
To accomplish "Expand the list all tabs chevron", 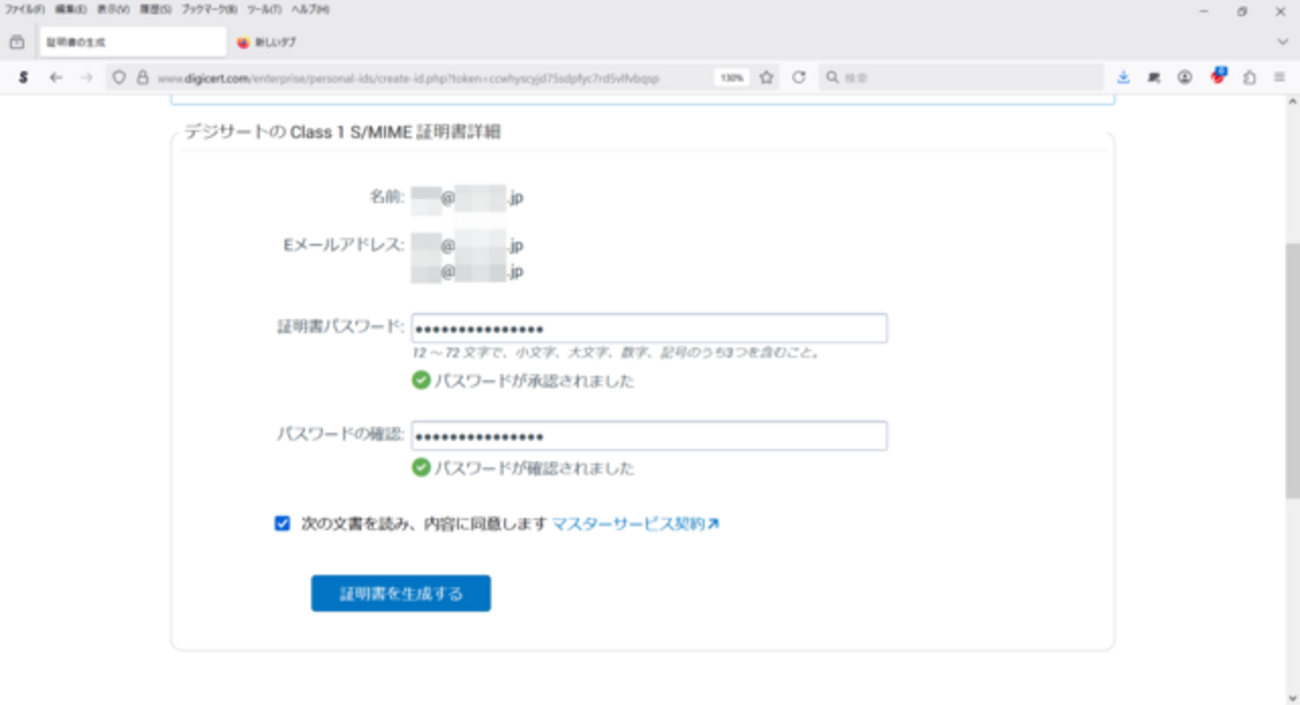I will click(1283, 43).
